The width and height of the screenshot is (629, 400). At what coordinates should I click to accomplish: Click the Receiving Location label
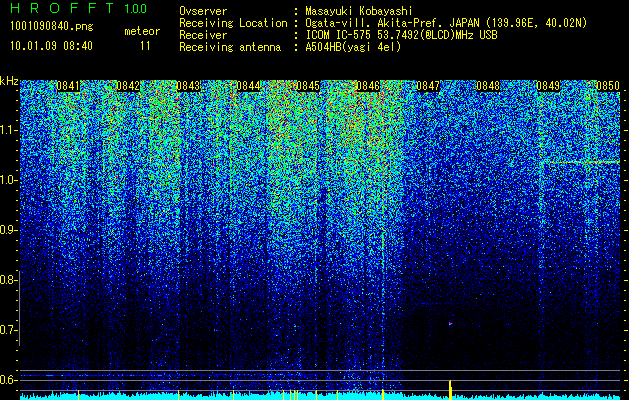(233, 23)
